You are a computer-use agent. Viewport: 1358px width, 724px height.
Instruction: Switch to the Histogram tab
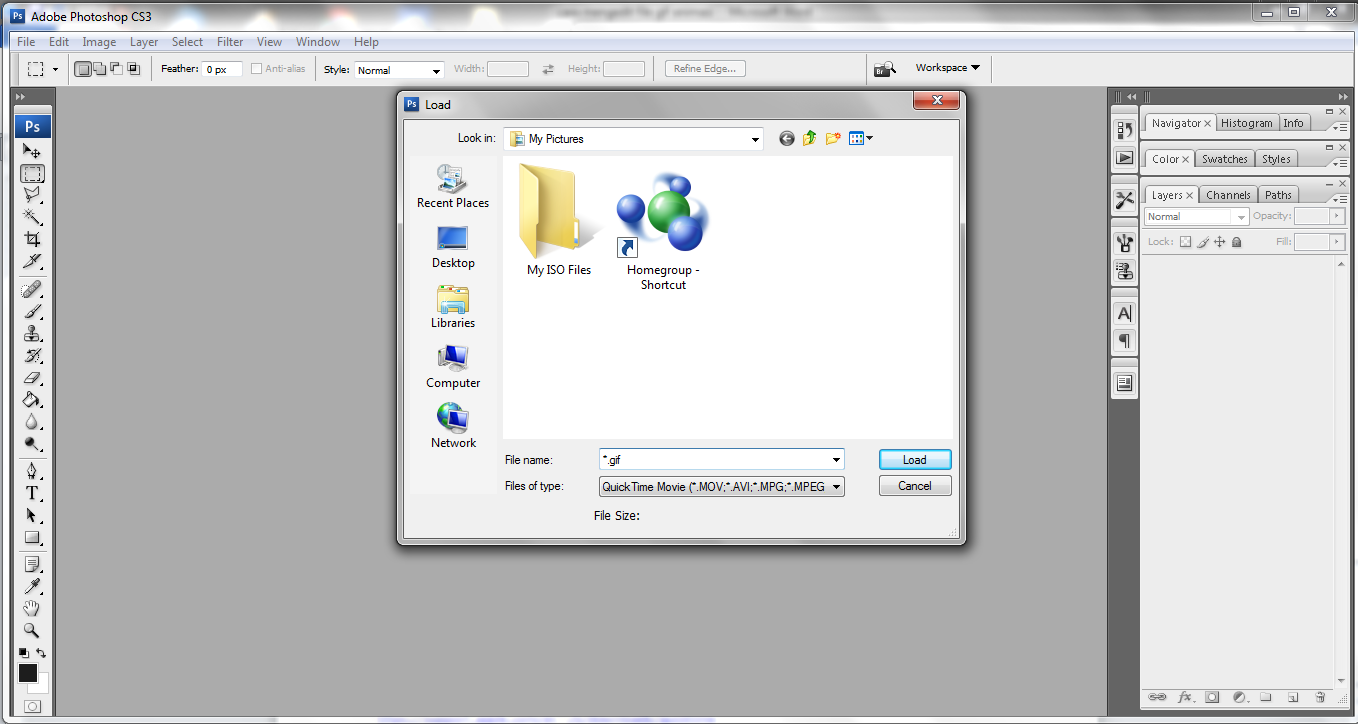1247,123
